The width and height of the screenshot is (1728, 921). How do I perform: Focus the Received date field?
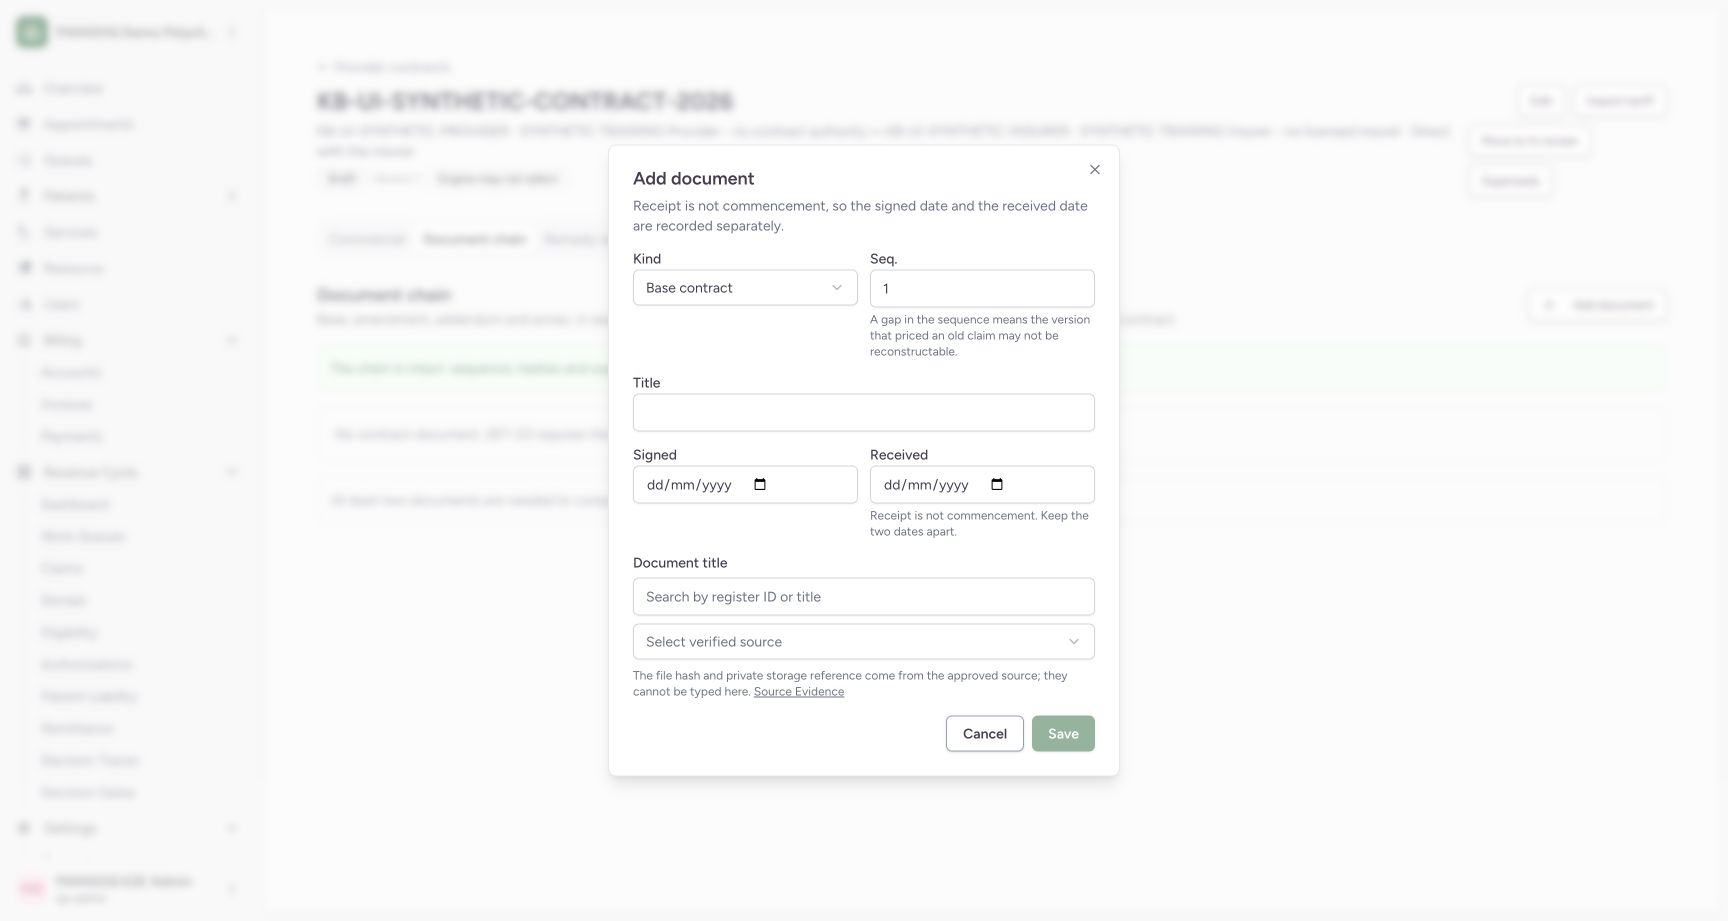point(982,485)
